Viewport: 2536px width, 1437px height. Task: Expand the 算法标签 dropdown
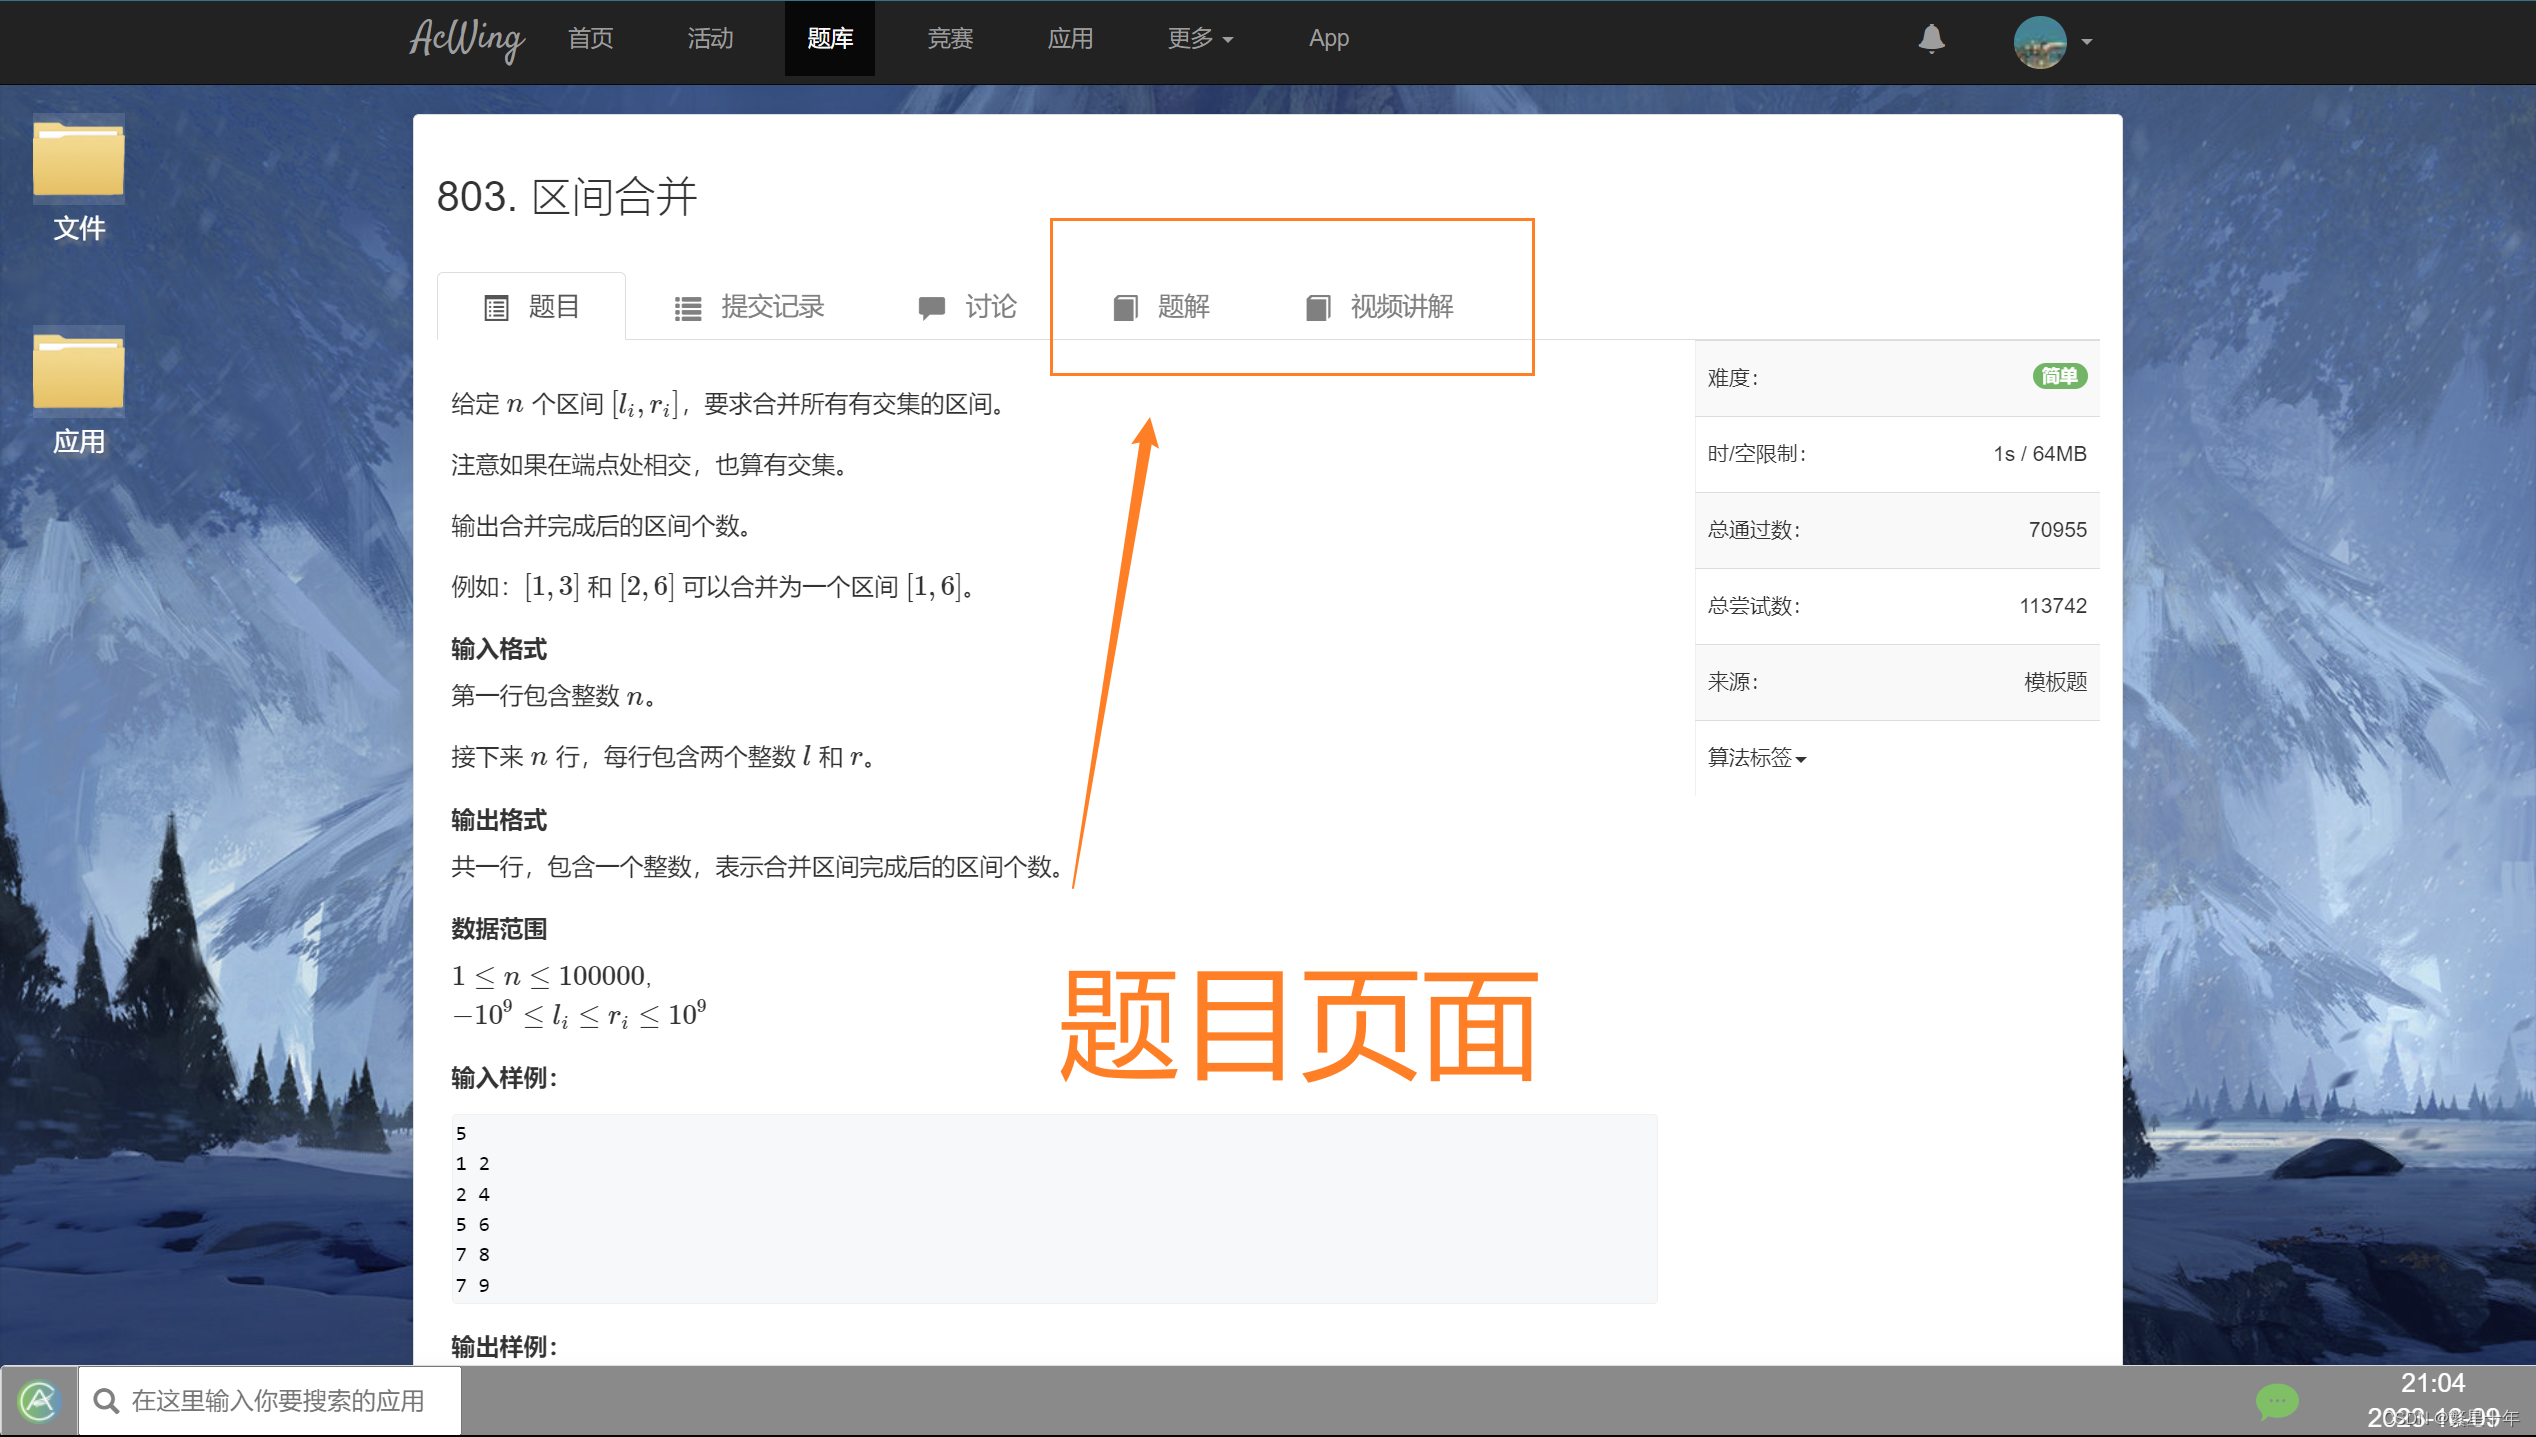click(x=1757, y=758)
